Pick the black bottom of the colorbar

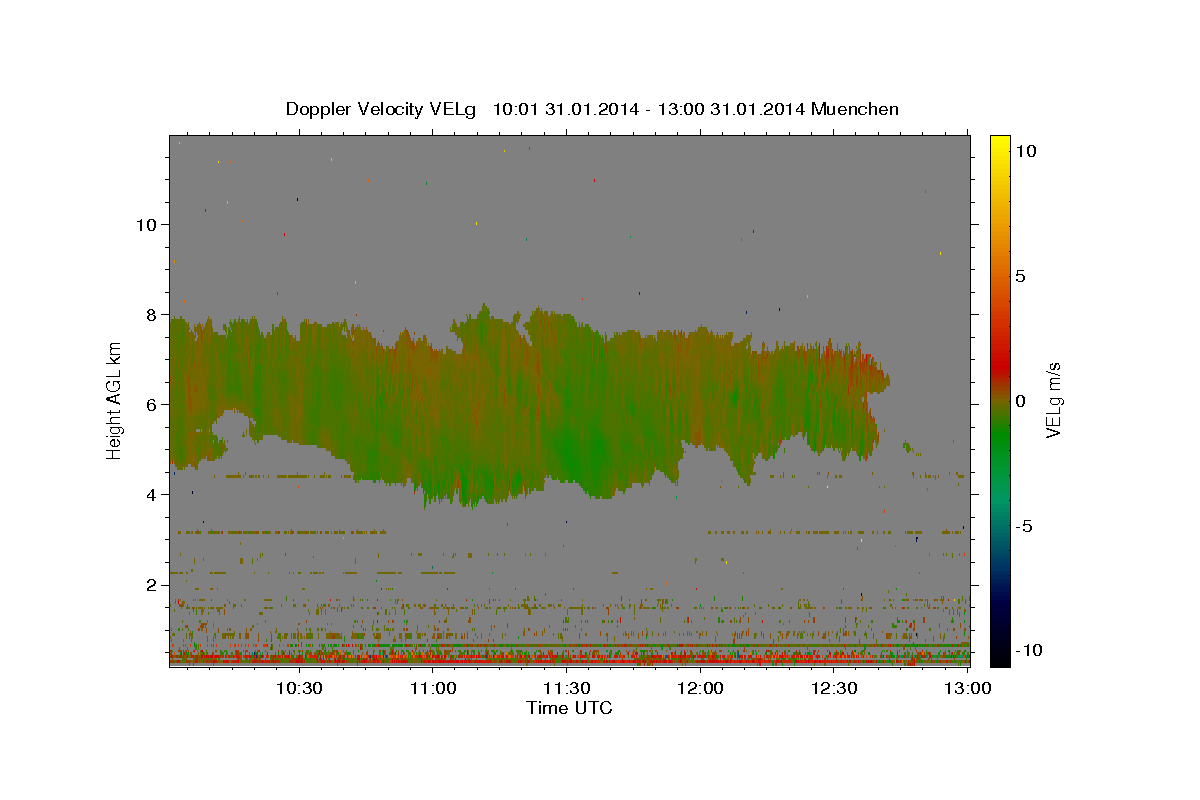pos(999,658)
